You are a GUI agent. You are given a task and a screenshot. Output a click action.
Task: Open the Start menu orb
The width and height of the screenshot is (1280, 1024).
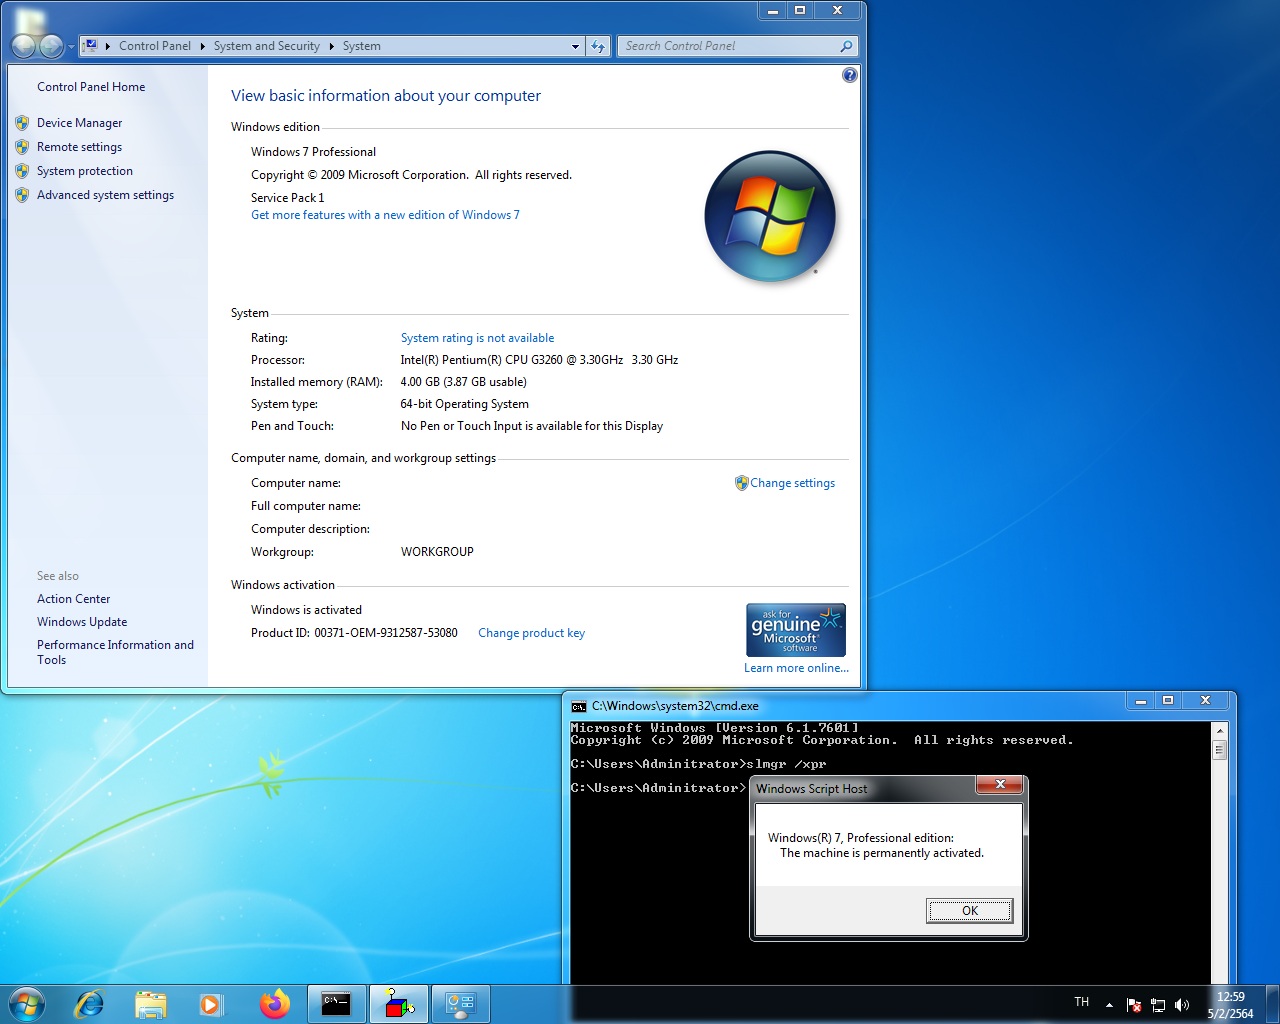click(x=27, y=1003)
